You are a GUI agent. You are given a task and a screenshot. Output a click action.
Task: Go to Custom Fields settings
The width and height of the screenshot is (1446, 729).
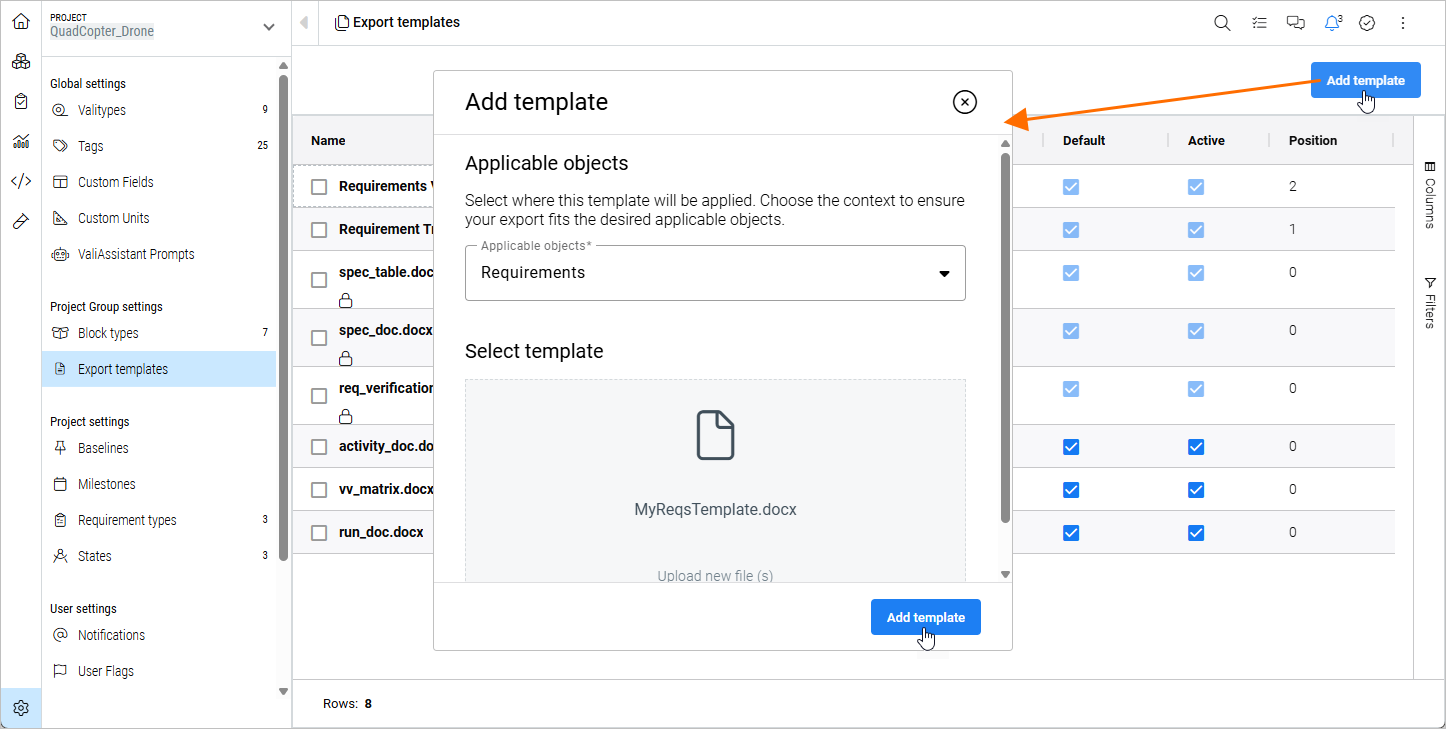pos(115,182)
